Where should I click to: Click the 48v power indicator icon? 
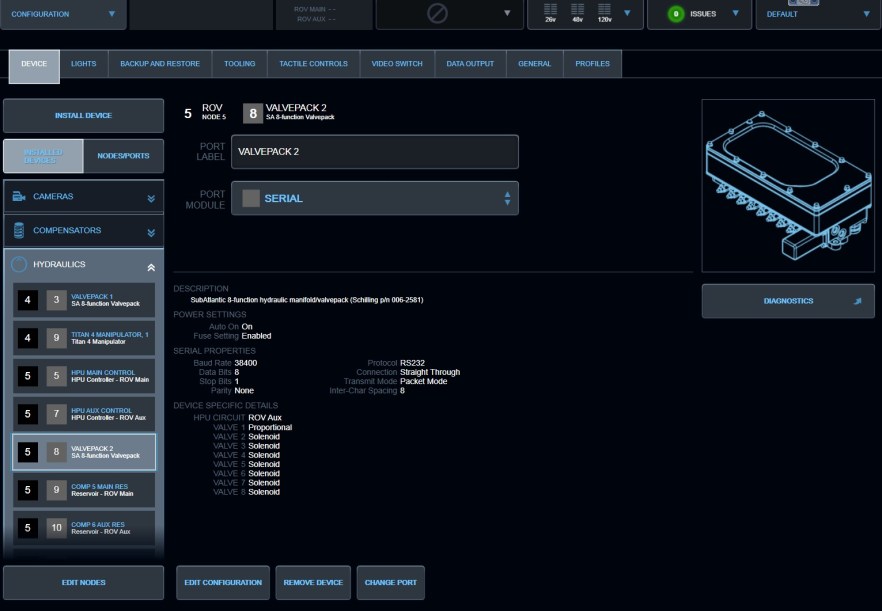[578, 12]
